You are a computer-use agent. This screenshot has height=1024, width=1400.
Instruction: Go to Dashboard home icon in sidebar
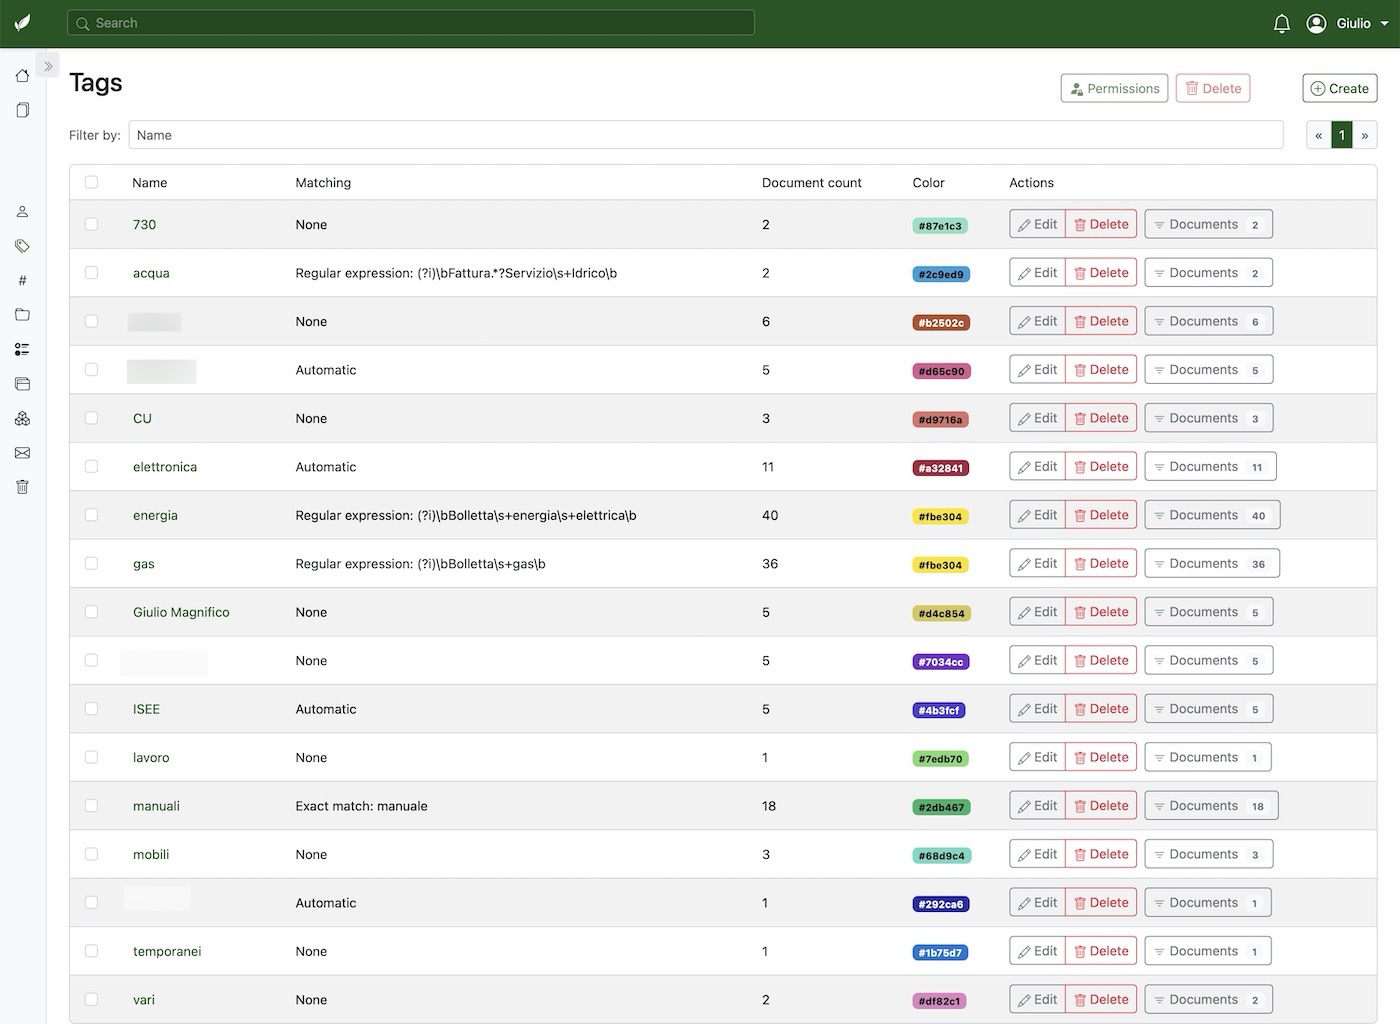coord(22,76)
